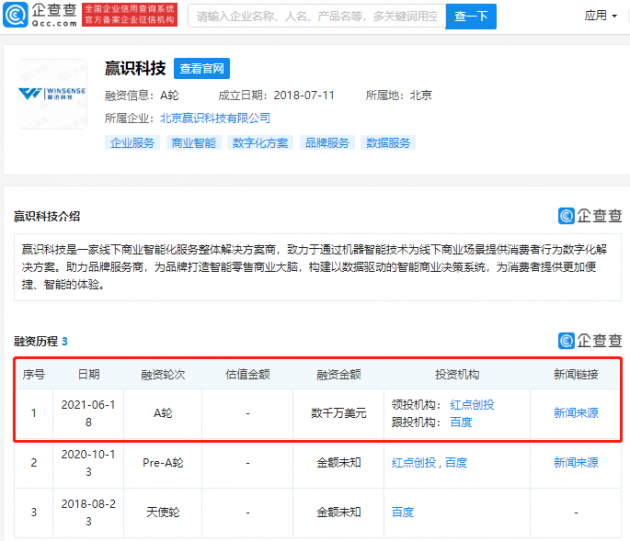Click the 2018-08-23 date cell
The image size is (630, 541).
point(88,512)
